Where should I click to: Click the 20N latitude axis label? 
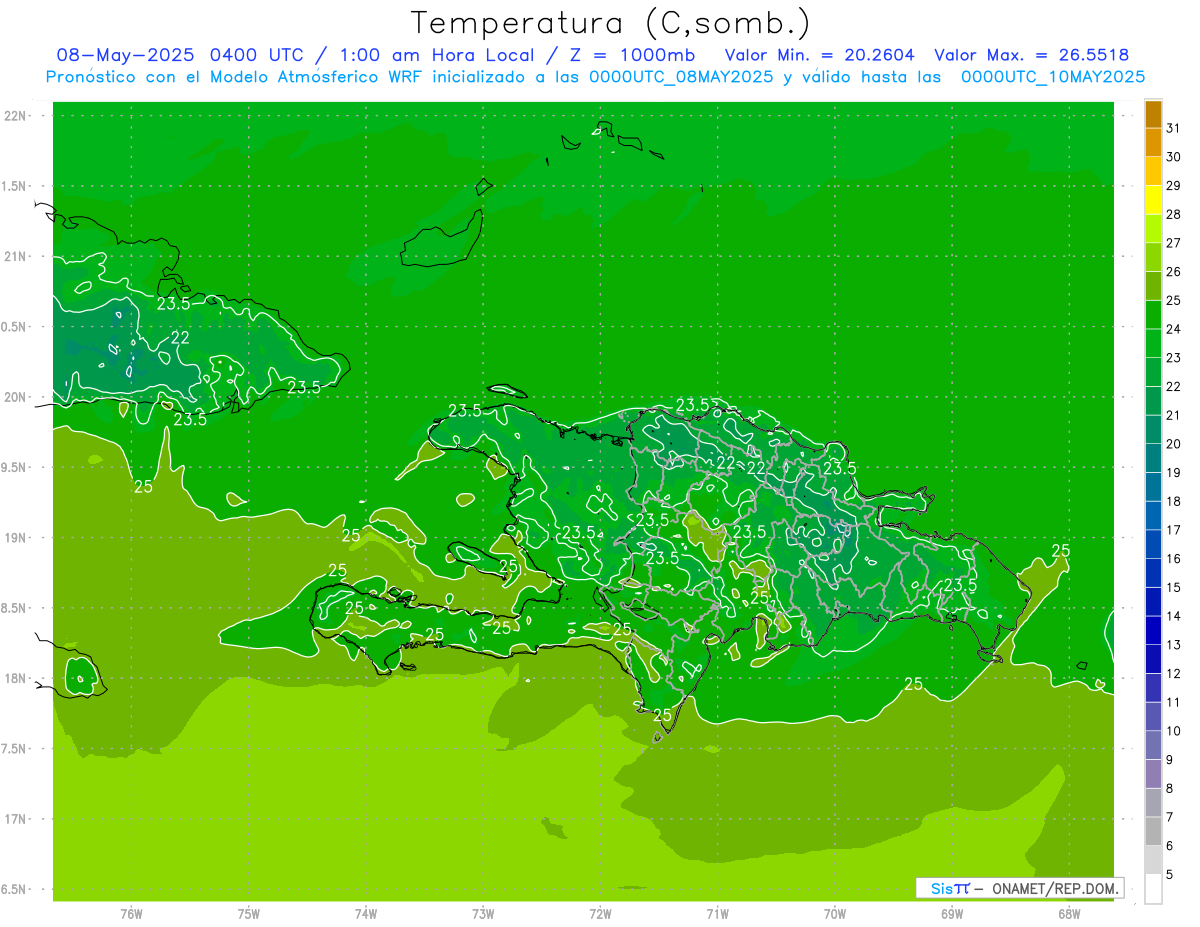(x=16, y=397)
